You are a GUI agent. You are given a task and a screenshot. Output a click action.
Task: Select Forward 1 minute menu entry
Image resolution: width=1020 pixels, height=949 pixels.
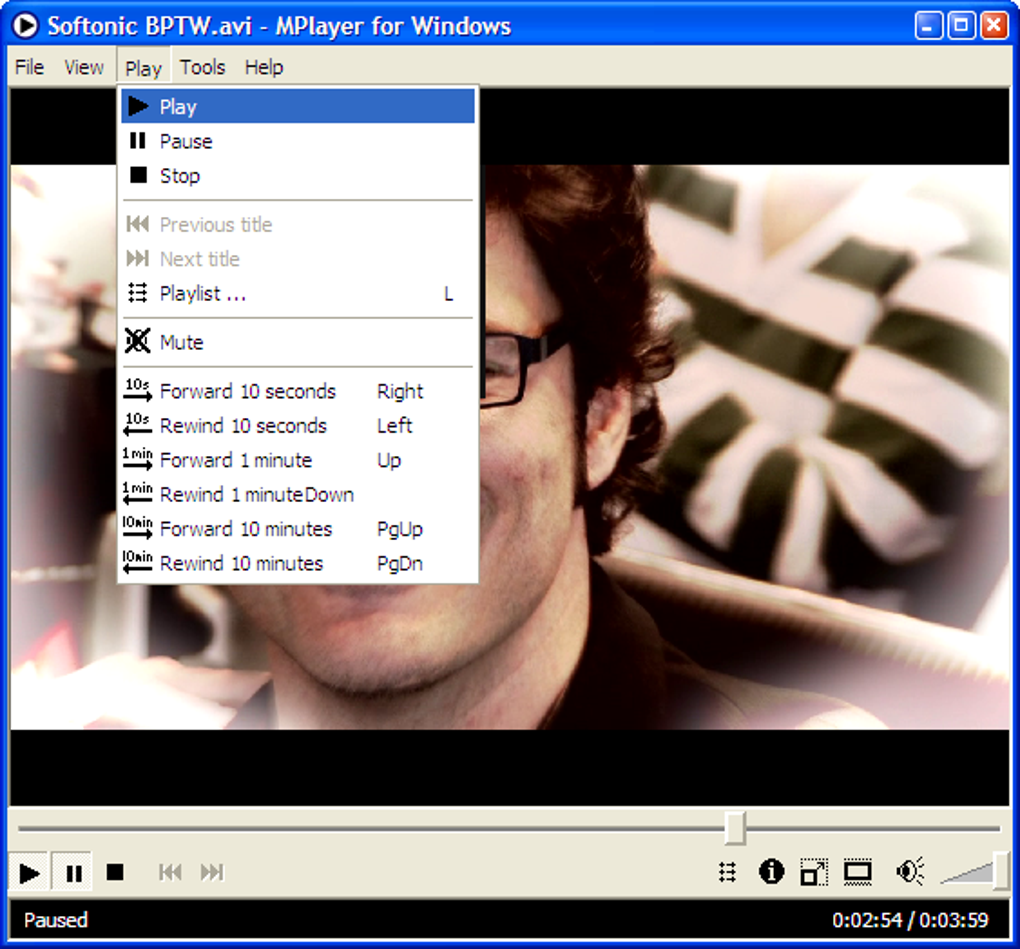[x=298, y=460]
